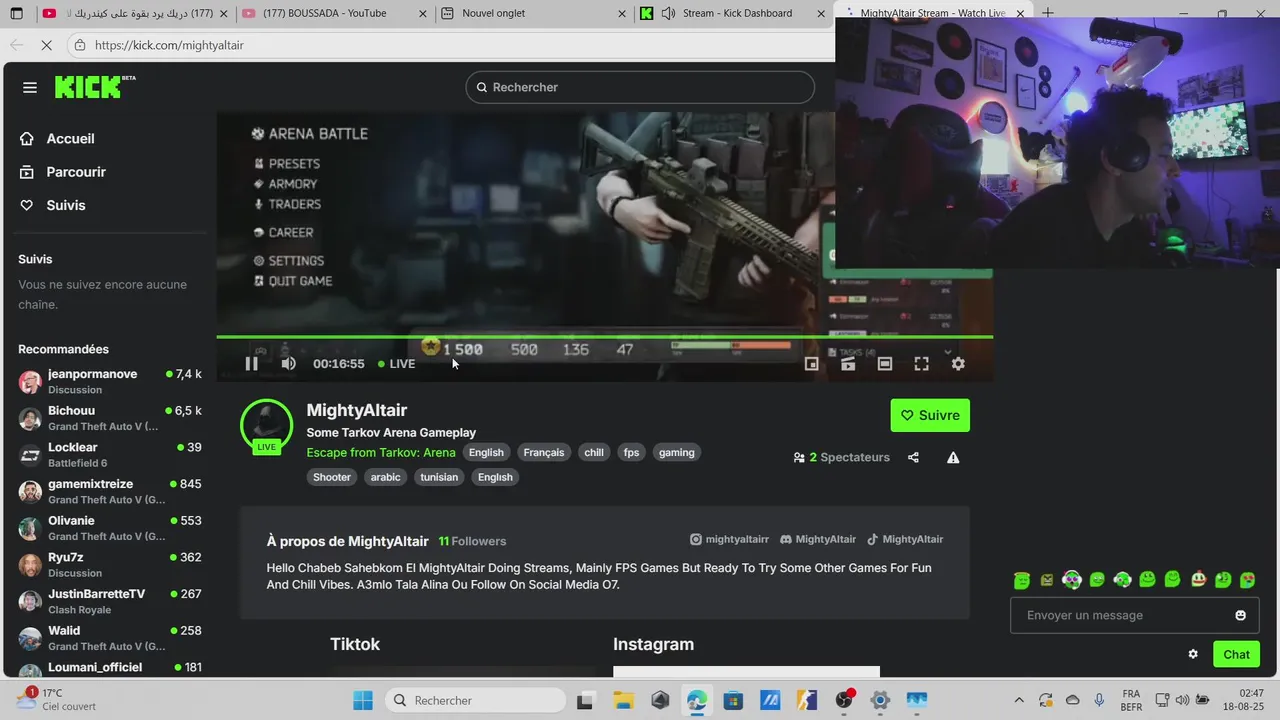Open a new browser tab with plus
Image resolution: width=1280 pixels, height=720 pixels.
tap(1048, 13)
